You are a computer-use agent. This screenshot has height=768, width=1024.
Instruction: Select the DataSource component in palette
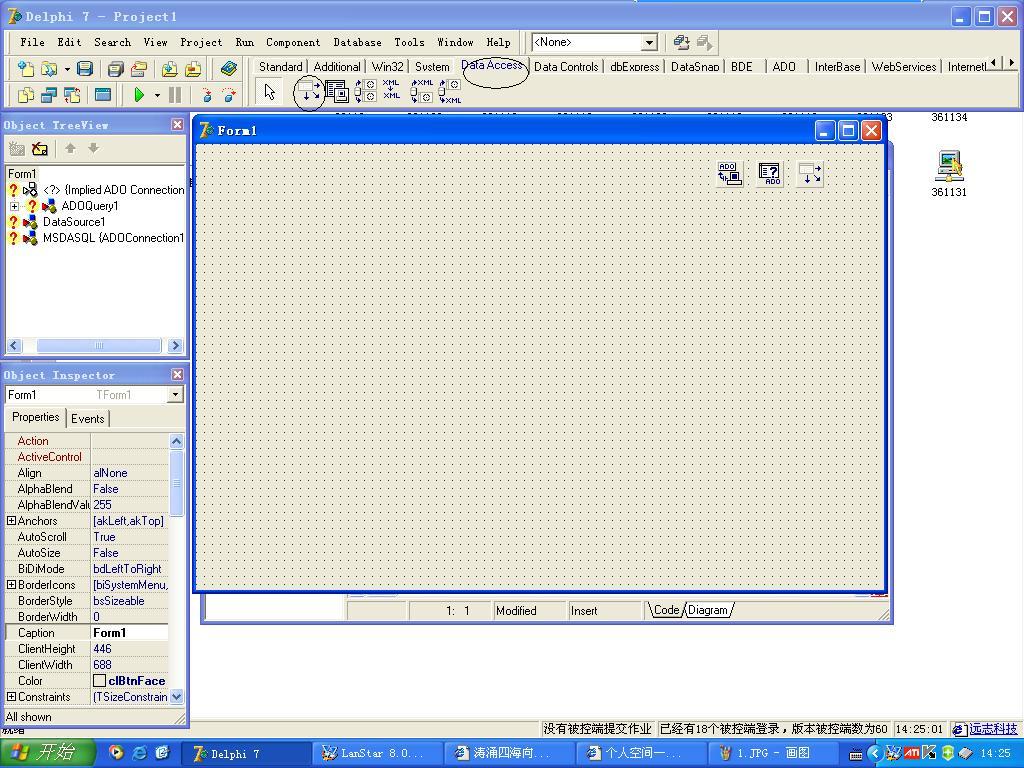pyautogui.click(x=309, y=93)
